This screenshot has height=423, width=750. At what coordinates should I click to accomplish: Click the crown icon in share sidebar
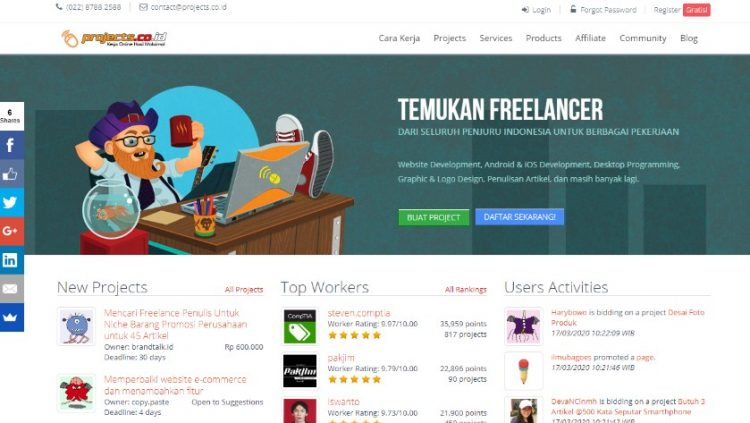(11, 317)
